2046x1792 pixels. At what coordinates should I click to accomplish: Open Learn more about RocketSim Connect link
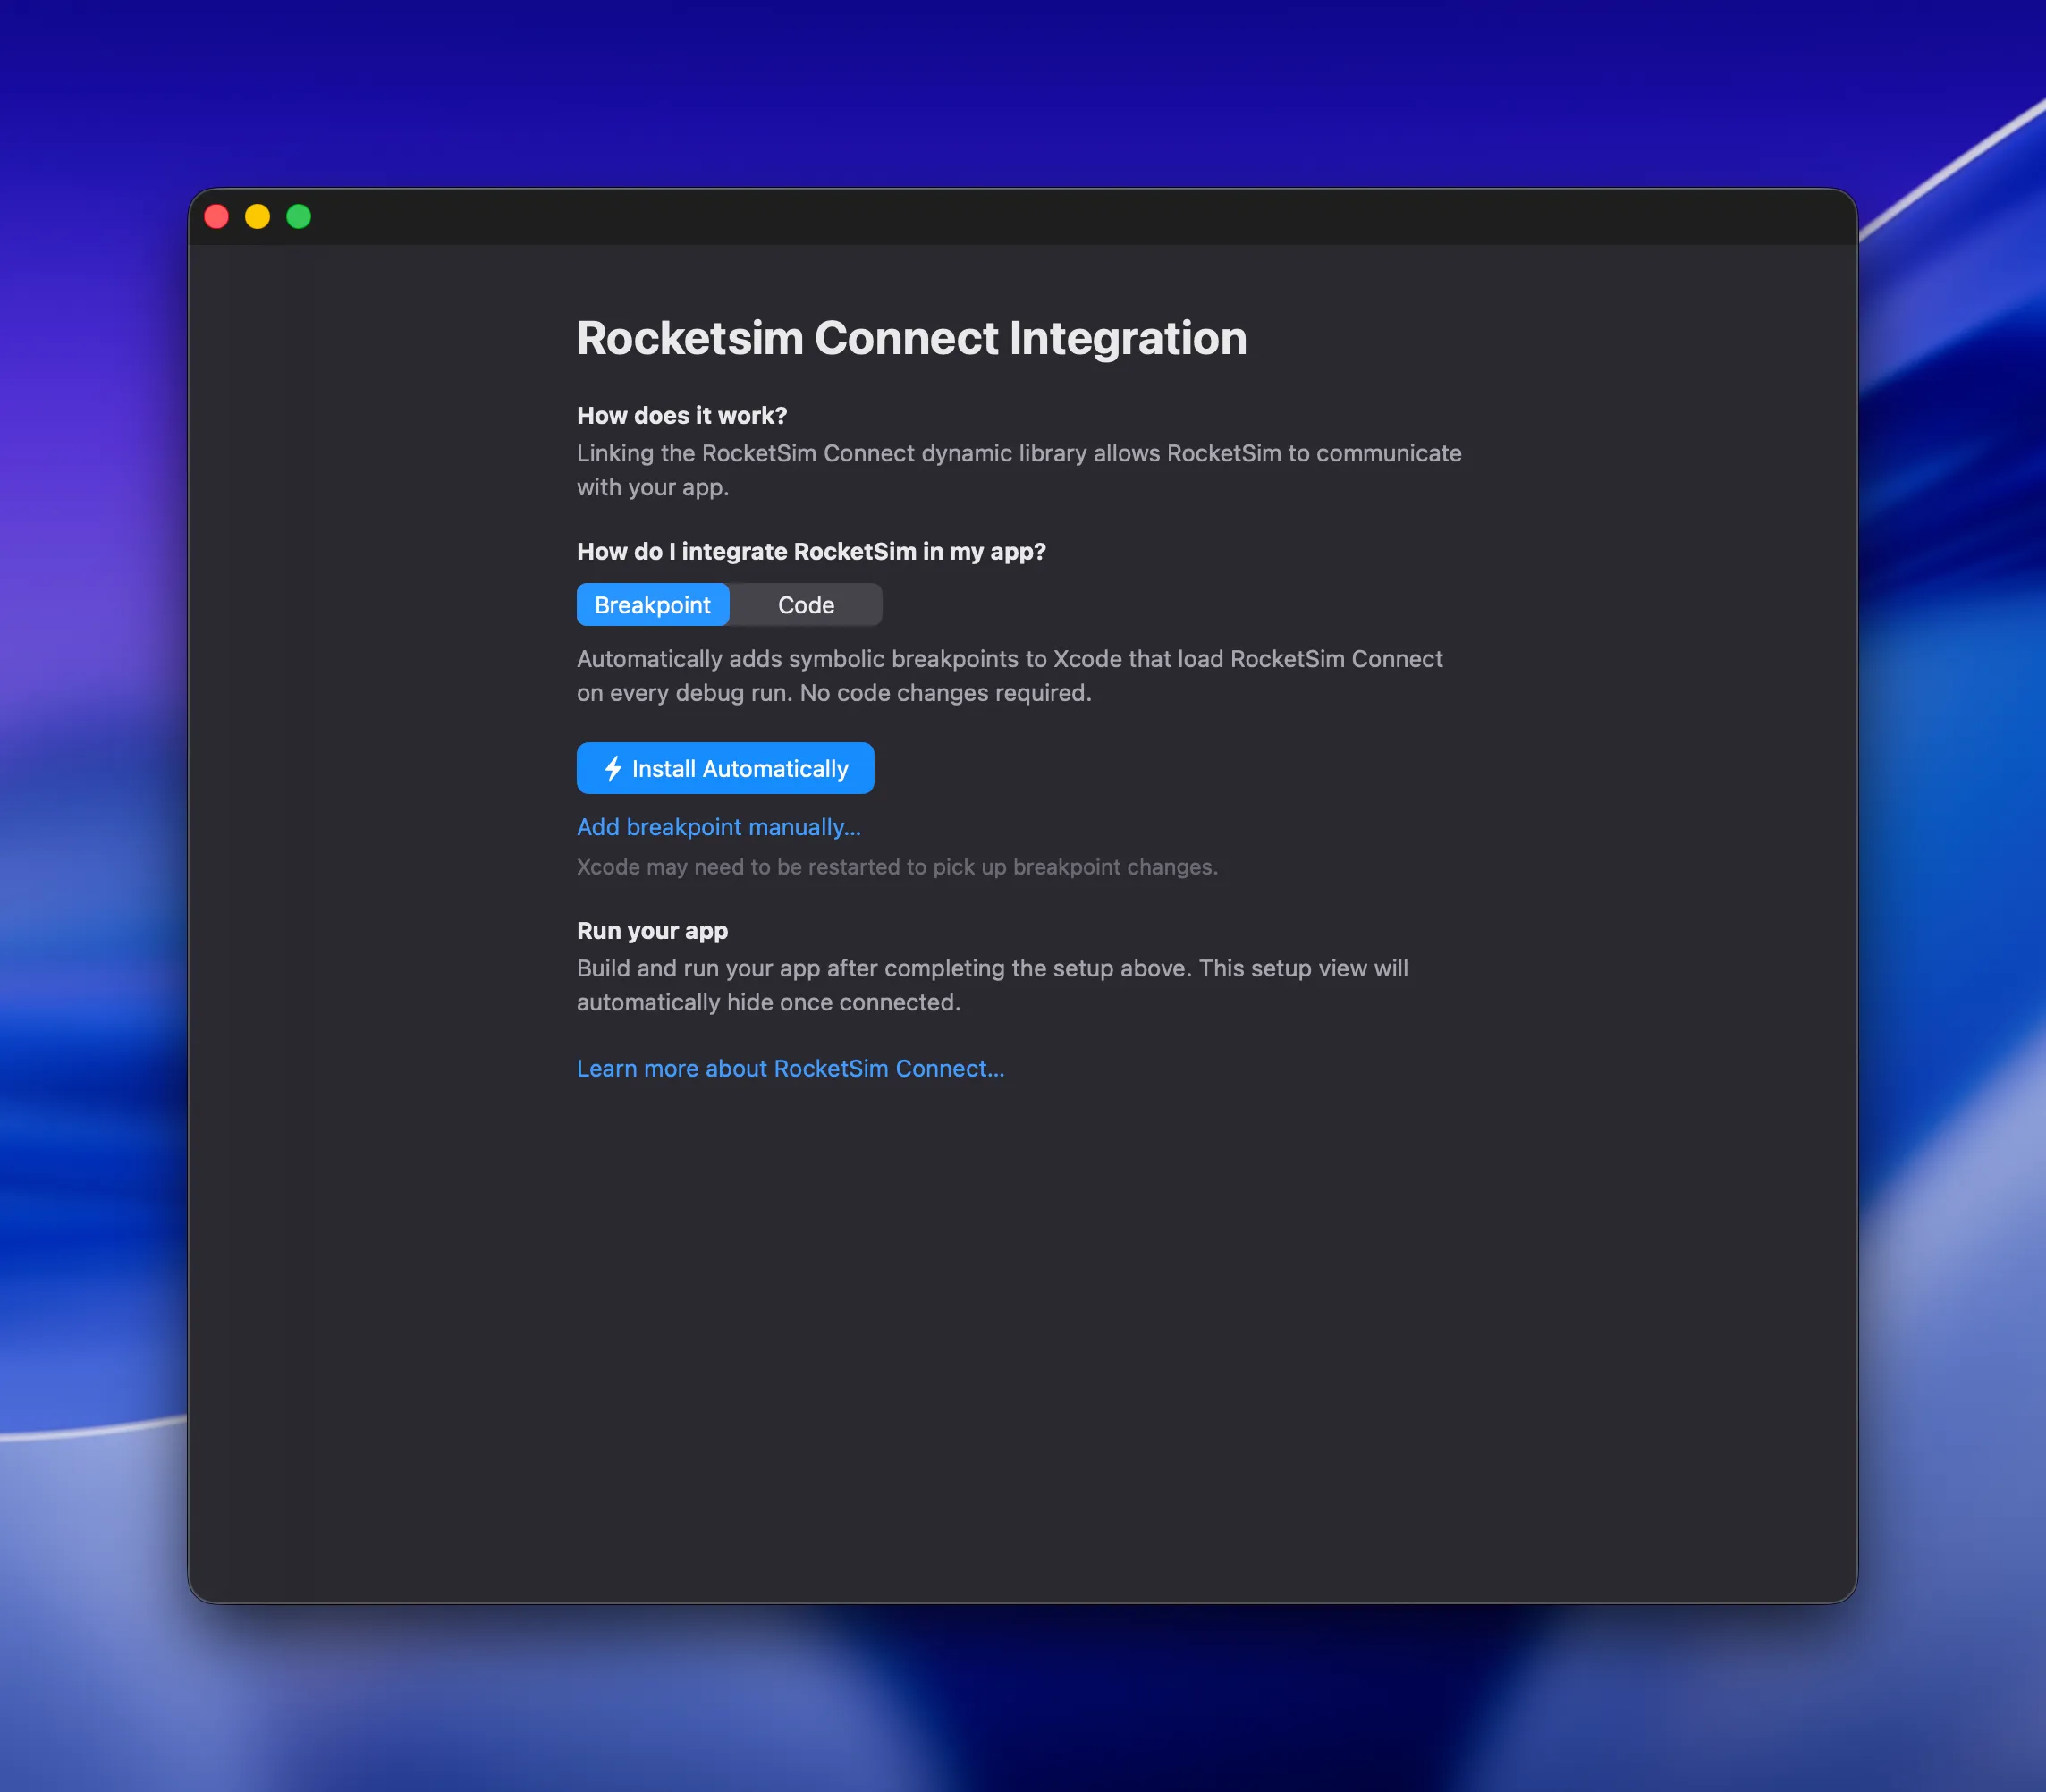[x=790, y=1068]
